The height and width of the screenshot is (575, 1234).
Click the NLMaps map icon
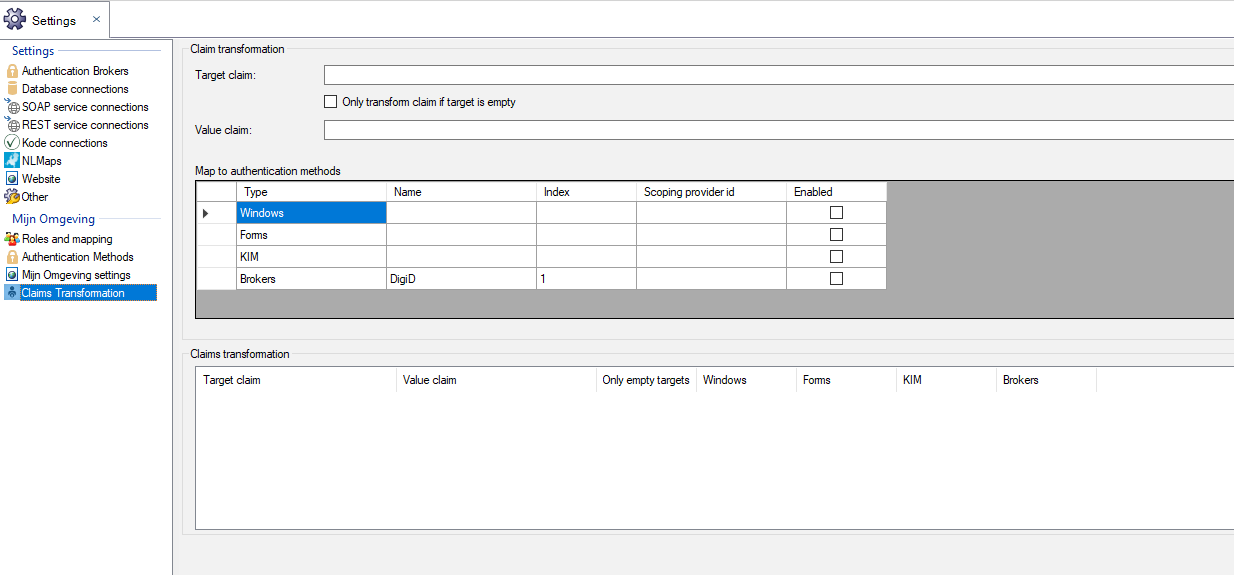pos(12,161)
